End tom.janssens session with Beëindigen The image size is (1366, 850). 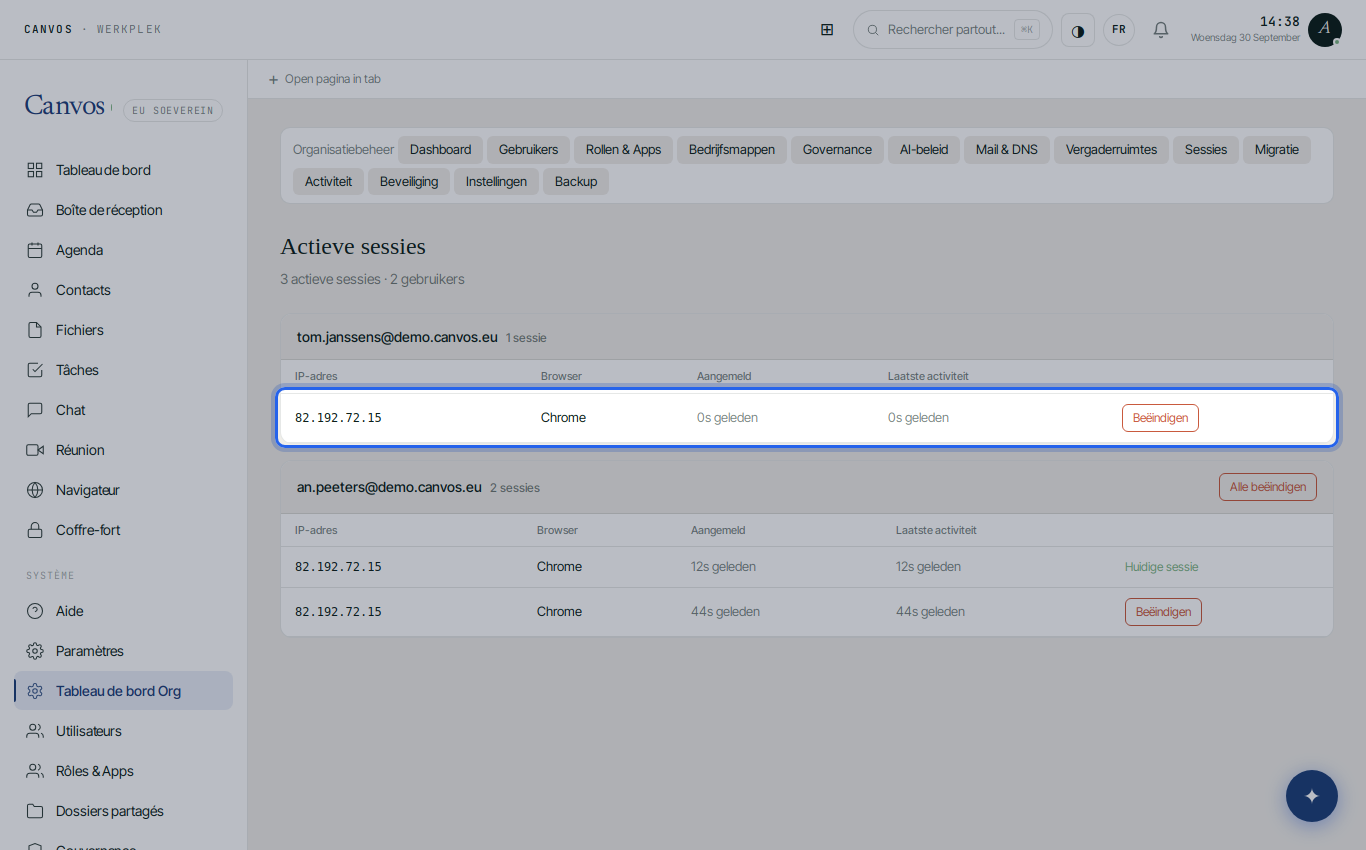(1160, 418)
